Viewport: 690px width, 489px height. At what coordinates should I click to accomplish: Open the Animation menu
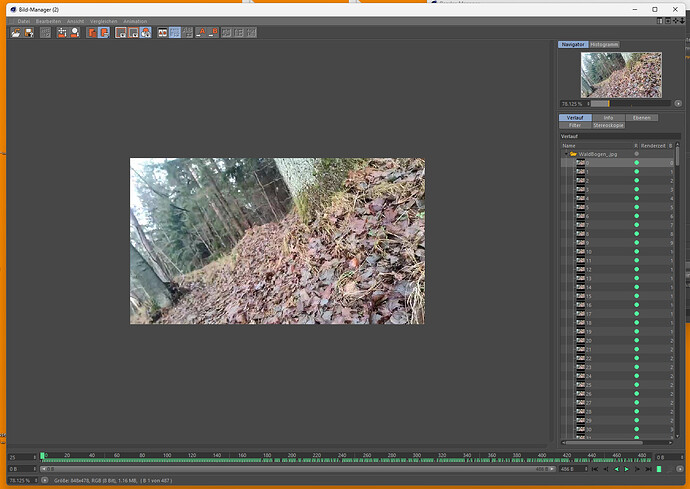coord(135,21)
